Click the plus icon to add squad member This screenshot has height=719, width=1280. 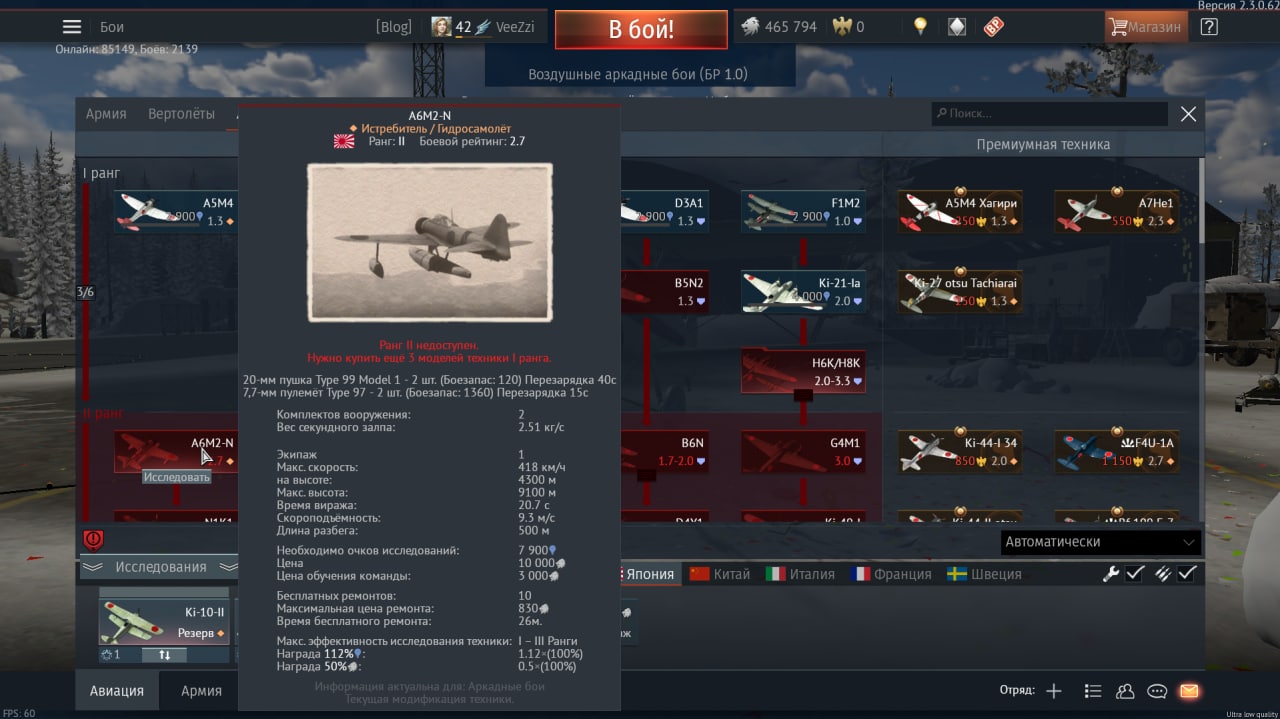tap(1054, 691)
